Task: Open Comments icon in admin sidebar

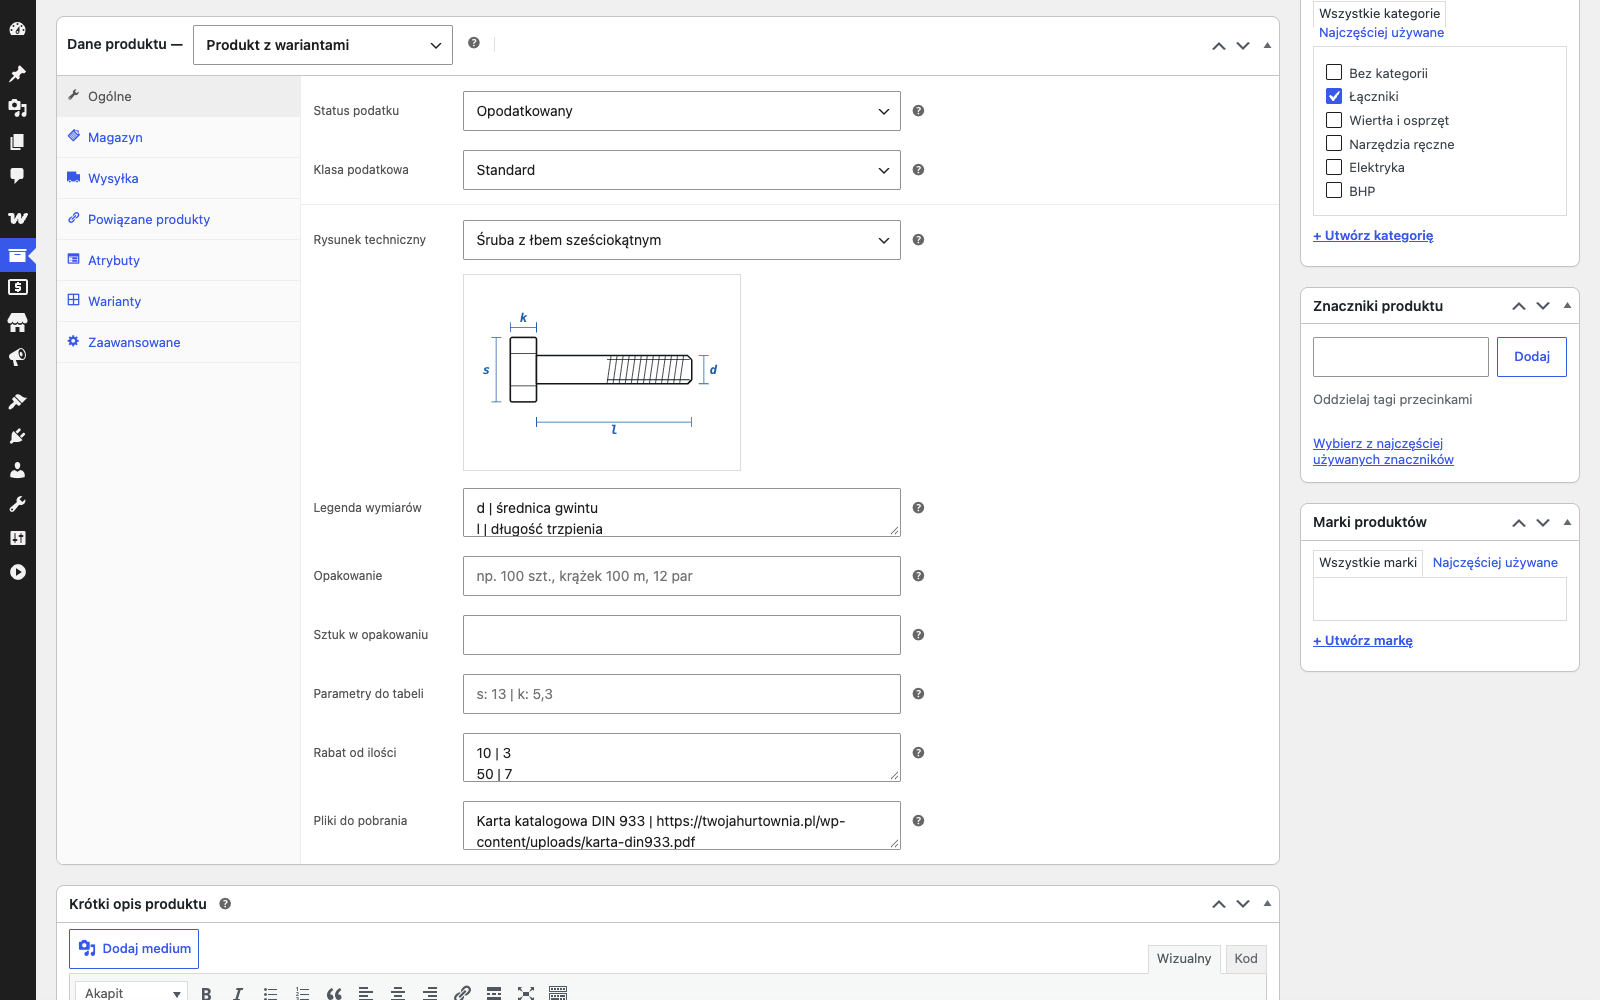Action: pyautogui.click(x=18, y=175)
